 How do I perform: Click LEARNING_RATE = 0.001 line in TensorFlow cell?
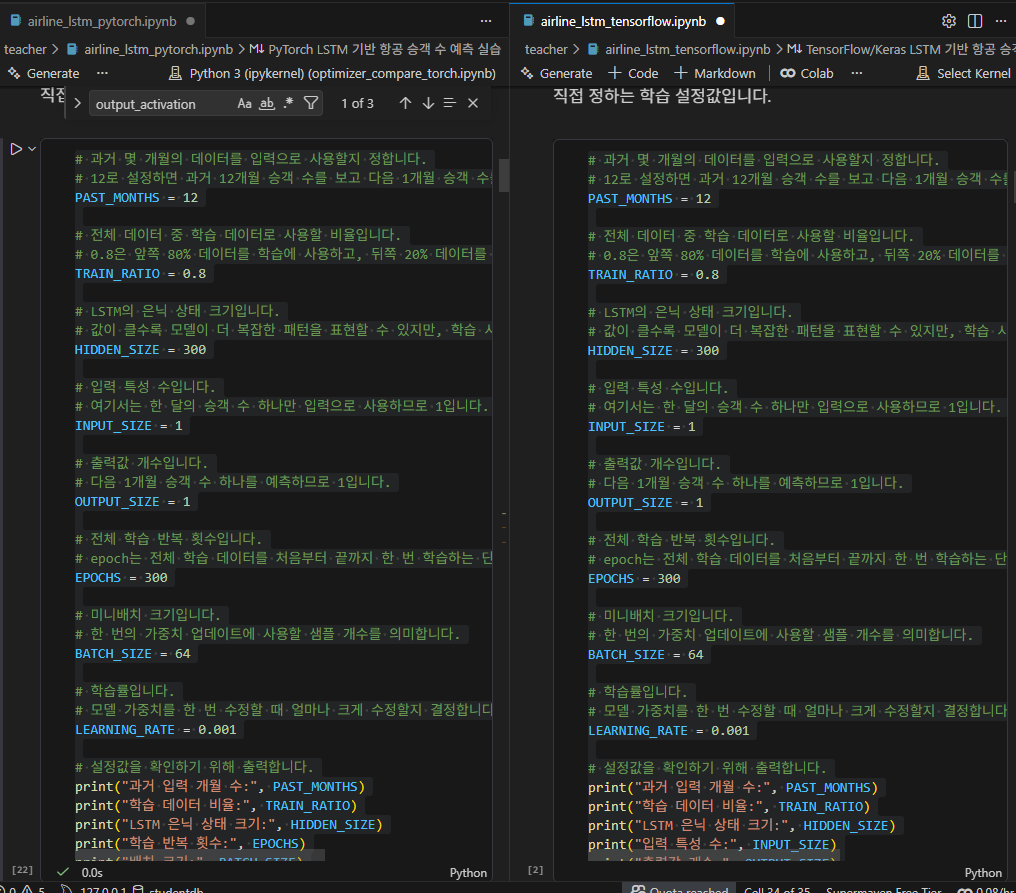pyautogui.click(x=669, y=731)
